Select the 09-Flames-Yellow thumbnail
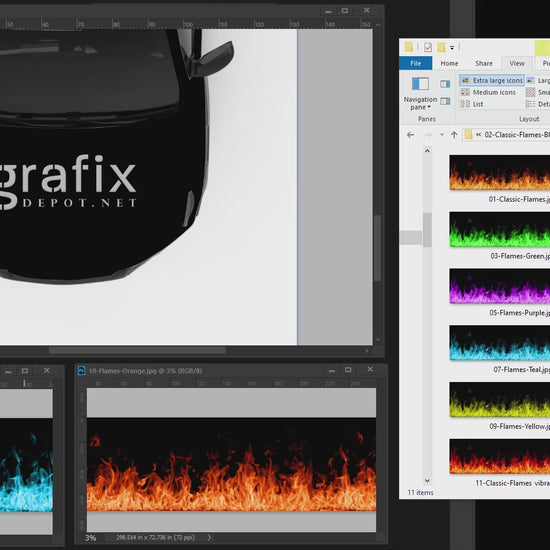 pos(499,400)
